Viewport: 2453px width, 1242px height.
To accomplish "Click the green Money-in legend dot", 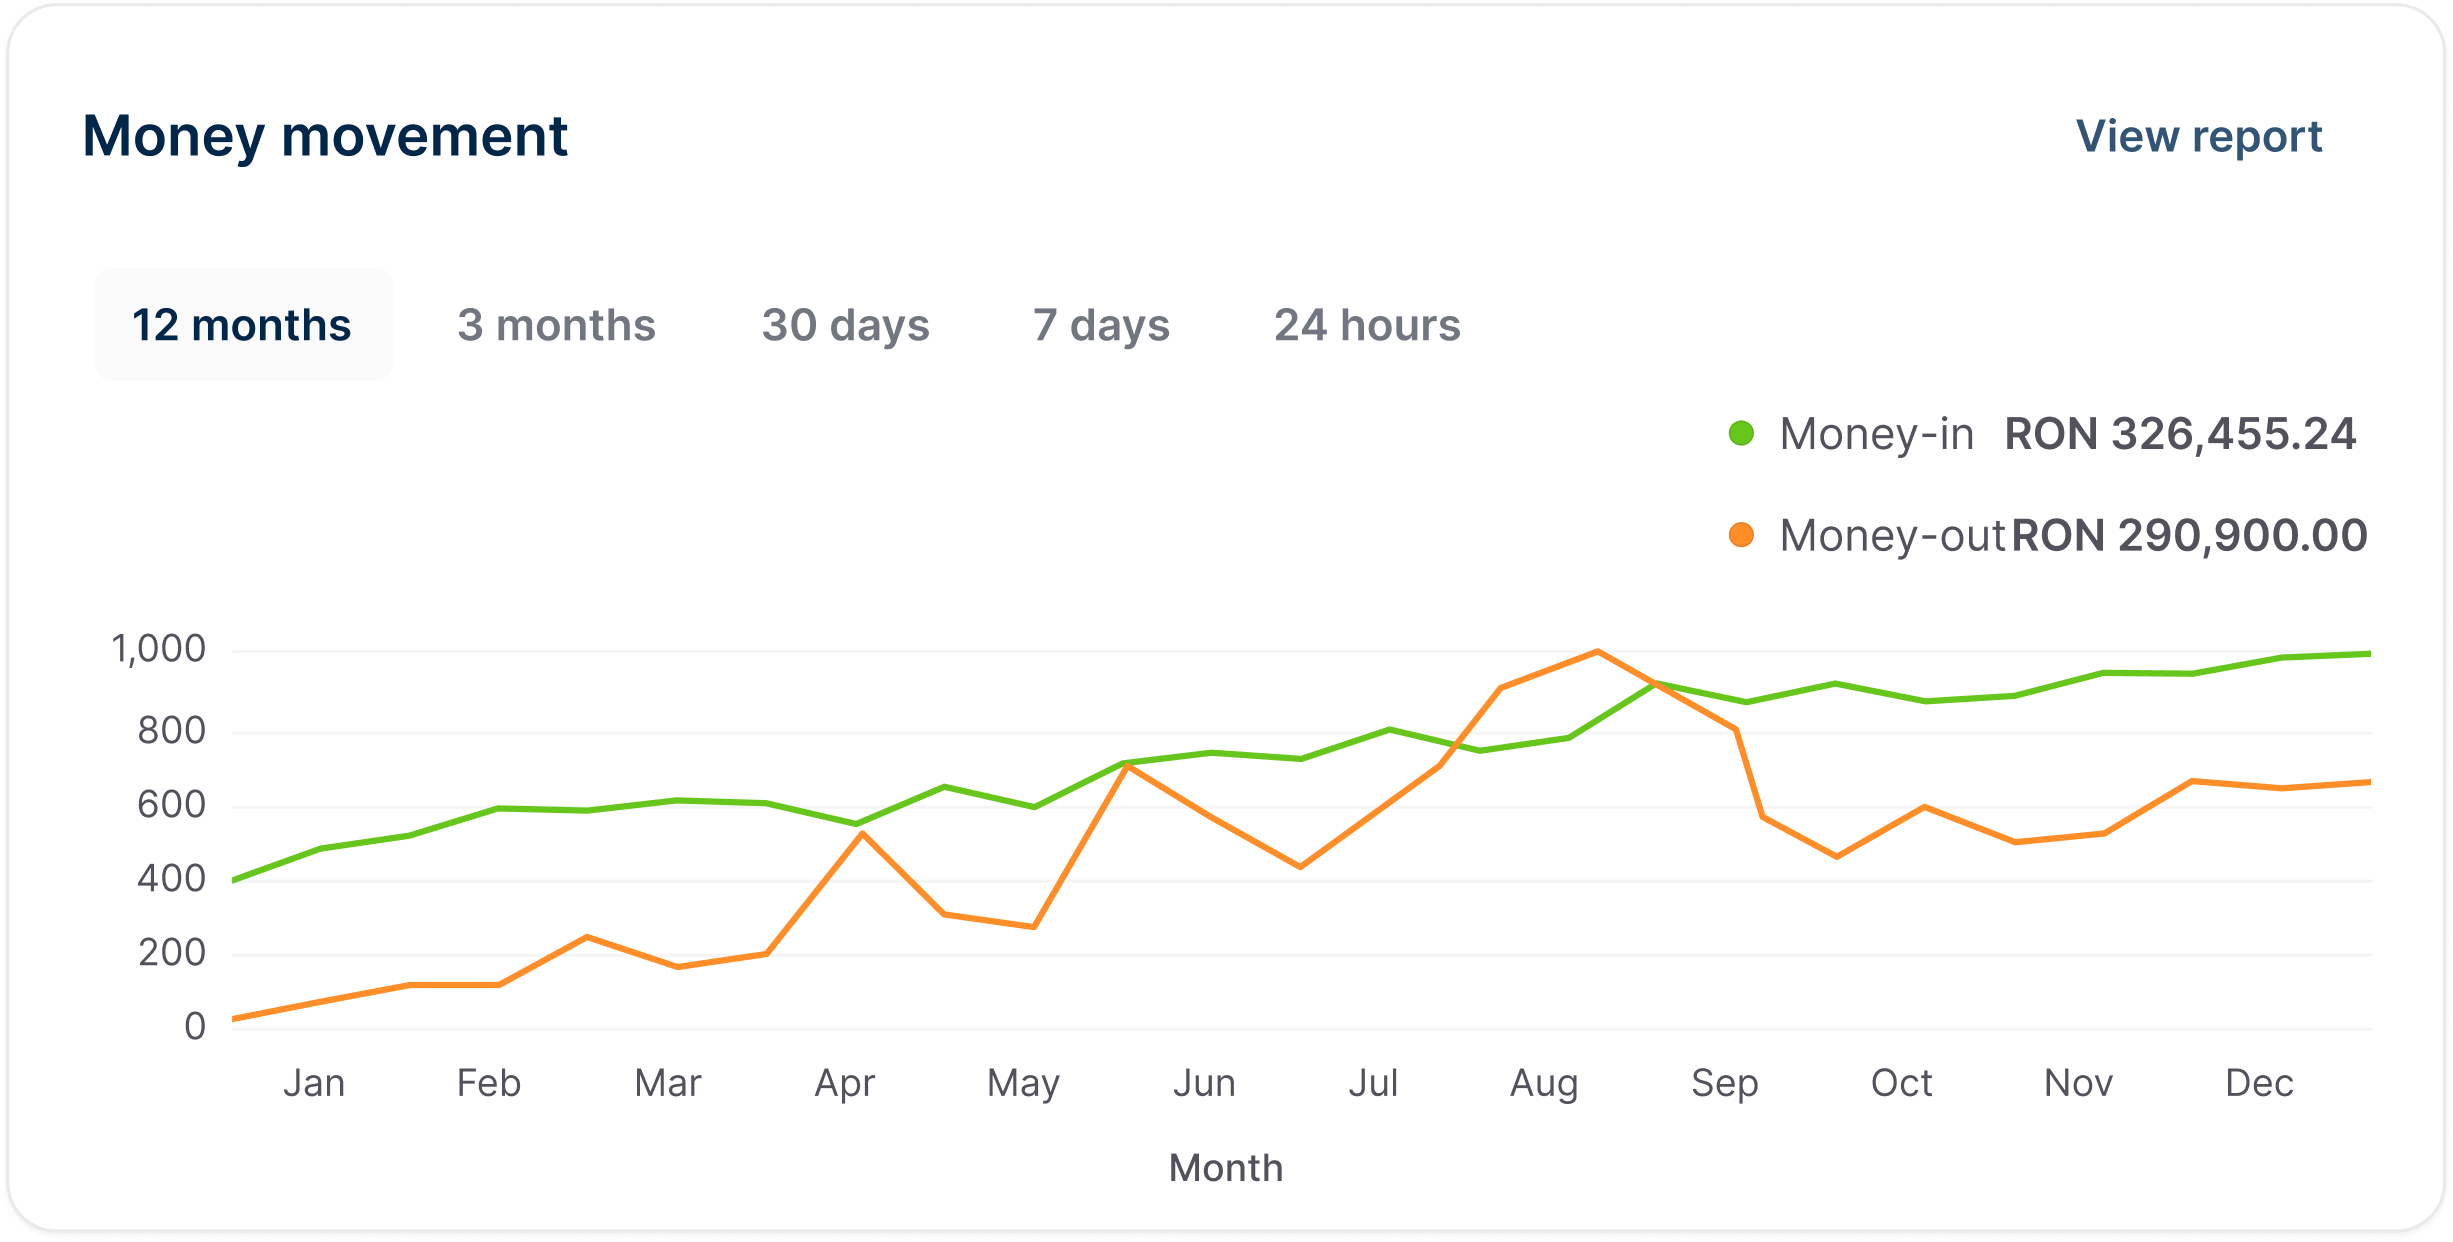I will (1741, 433).
